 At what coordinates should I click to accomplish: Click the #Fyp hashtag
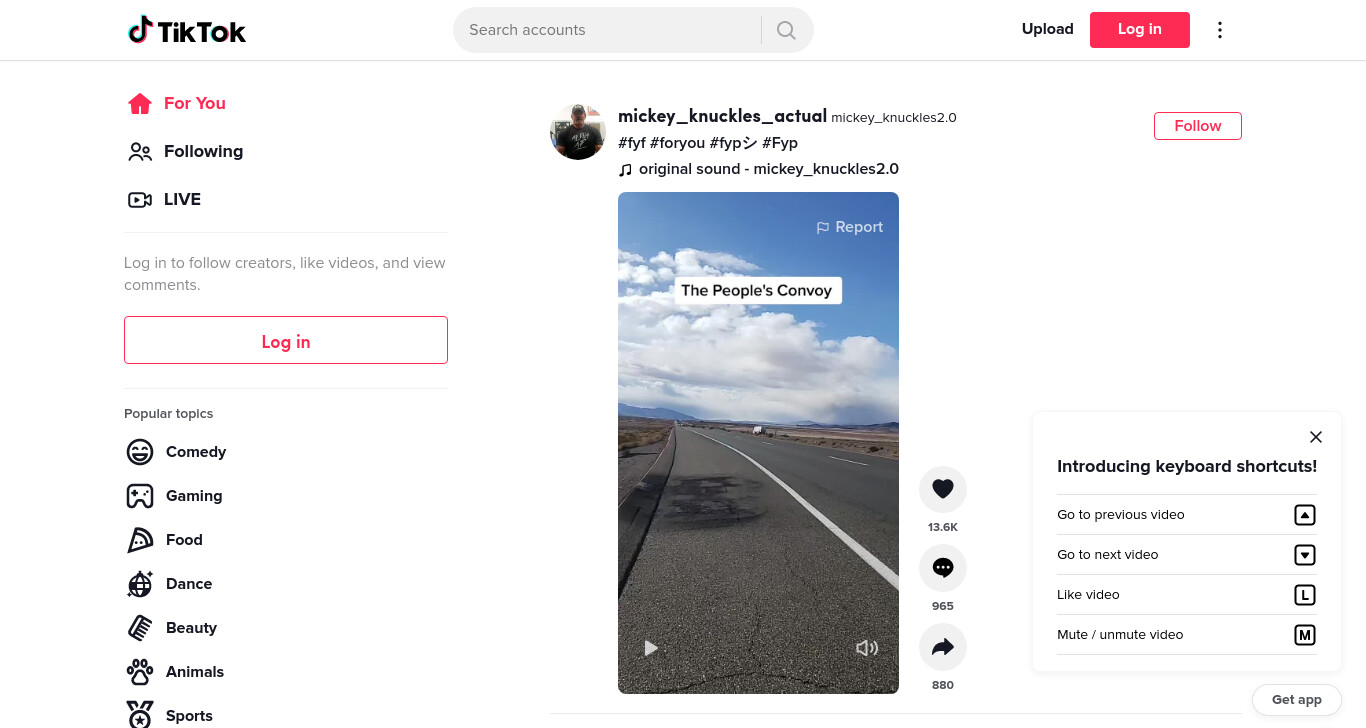780,143
